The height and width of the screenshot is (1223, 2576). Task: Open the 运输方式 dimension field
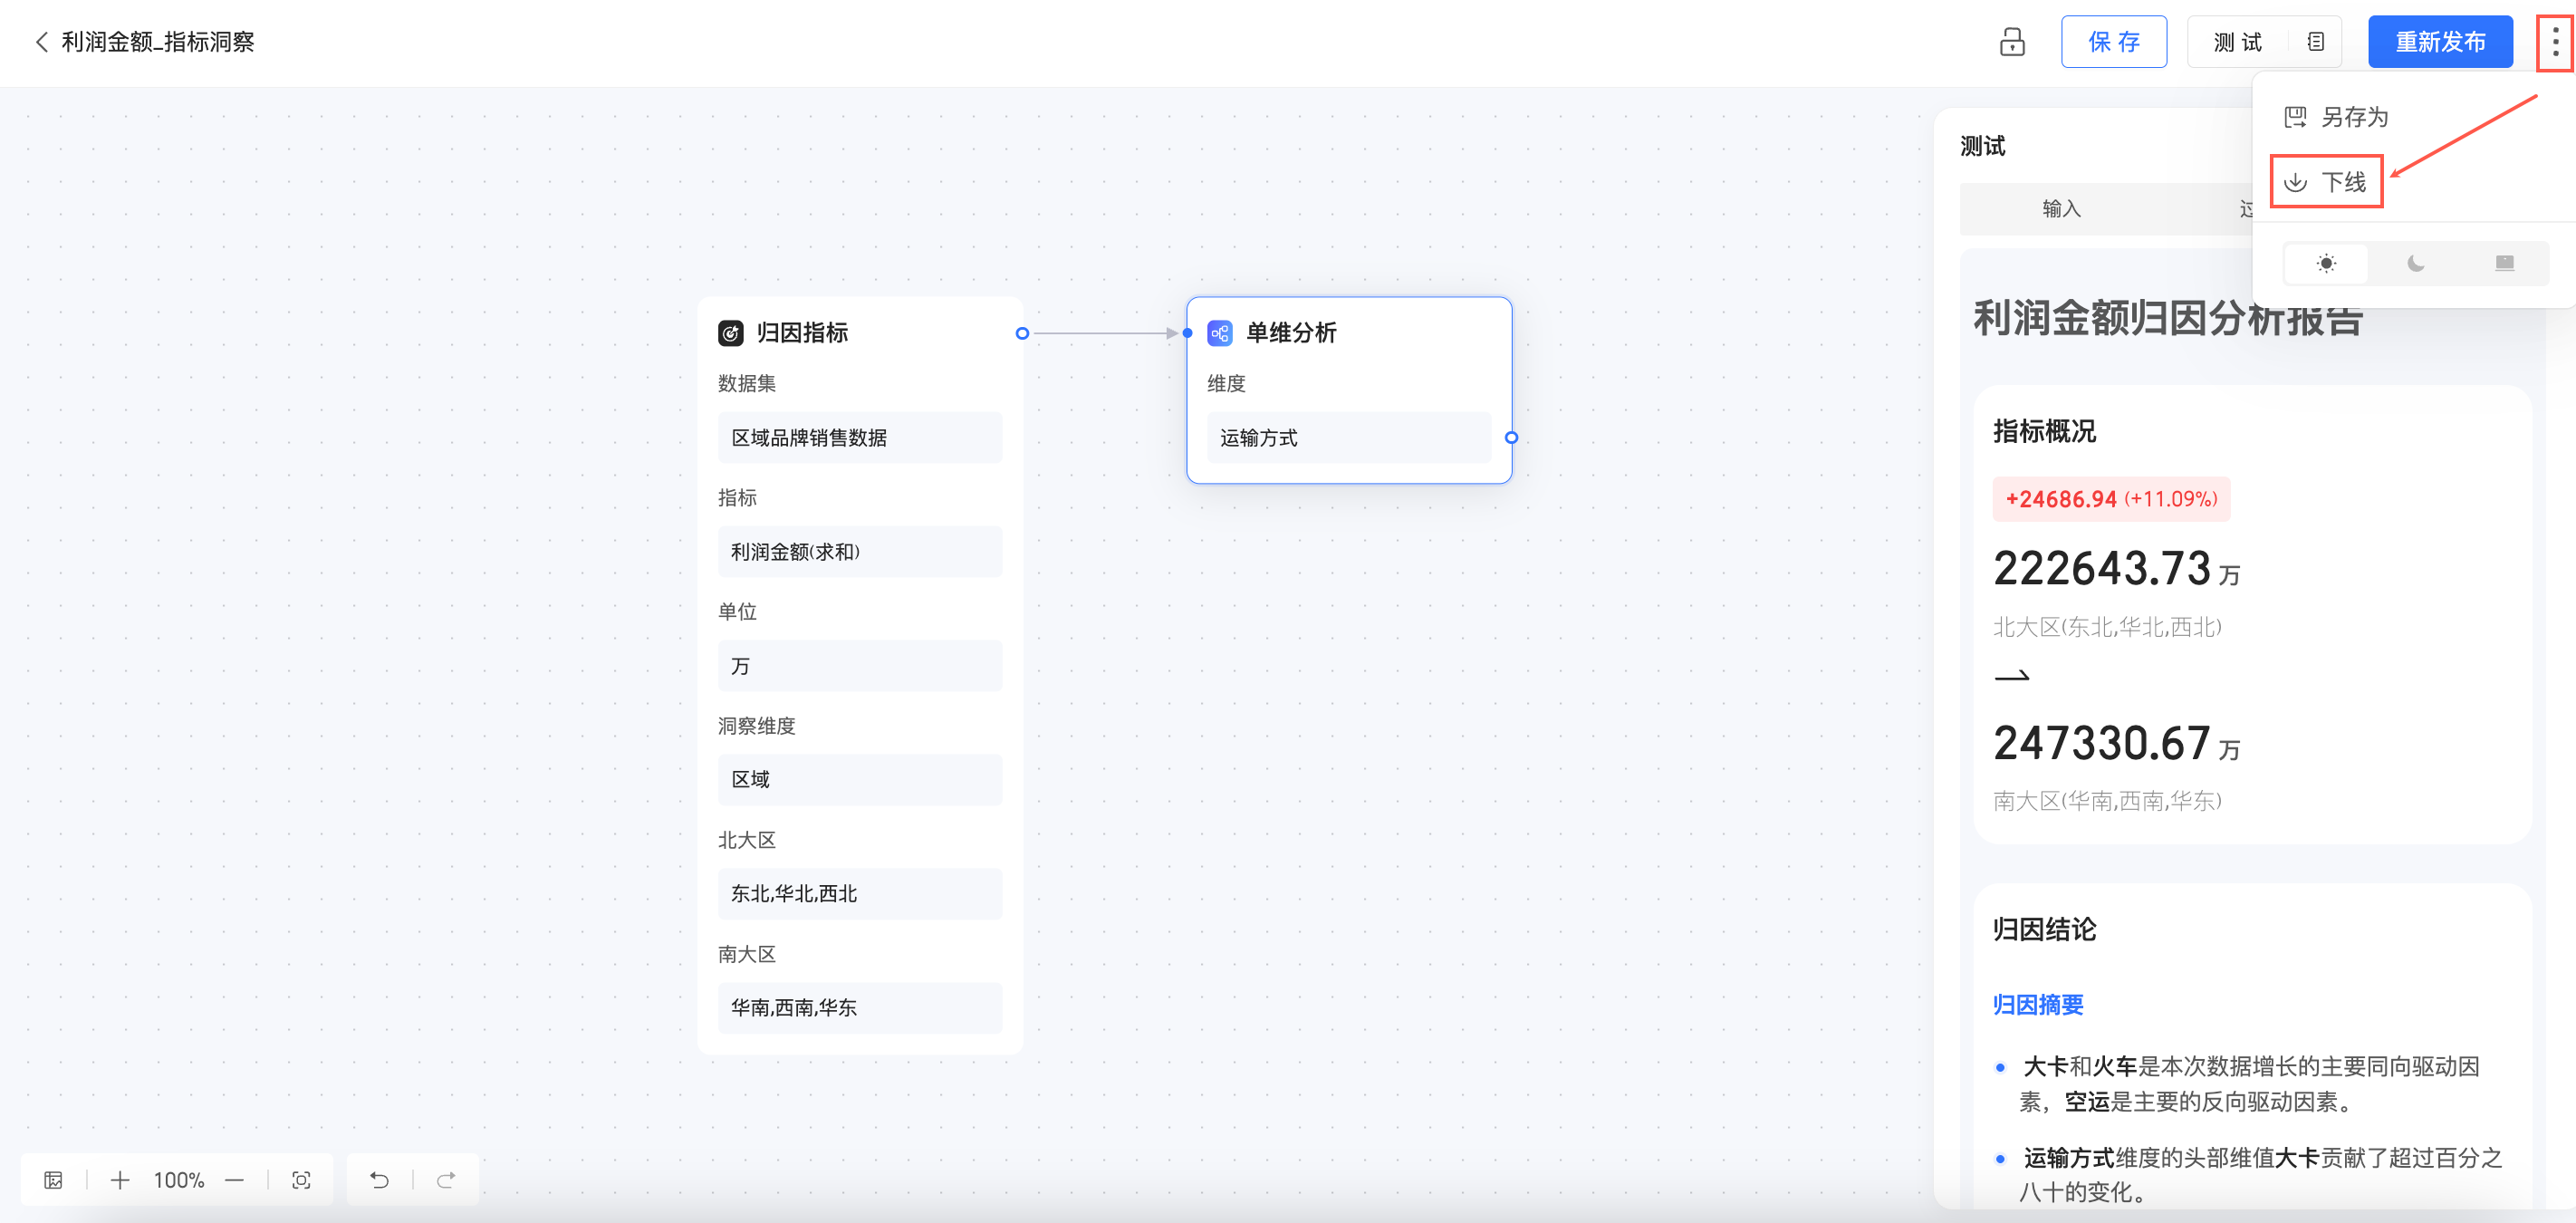[x=1347, y=438]
